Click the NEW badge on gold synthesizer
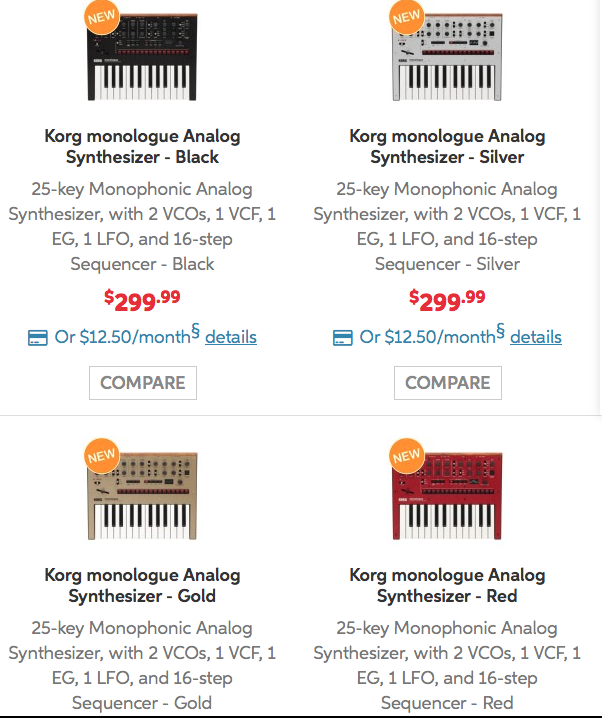The width and height of the screenshot is (602, 718). (x=102, y=456)
